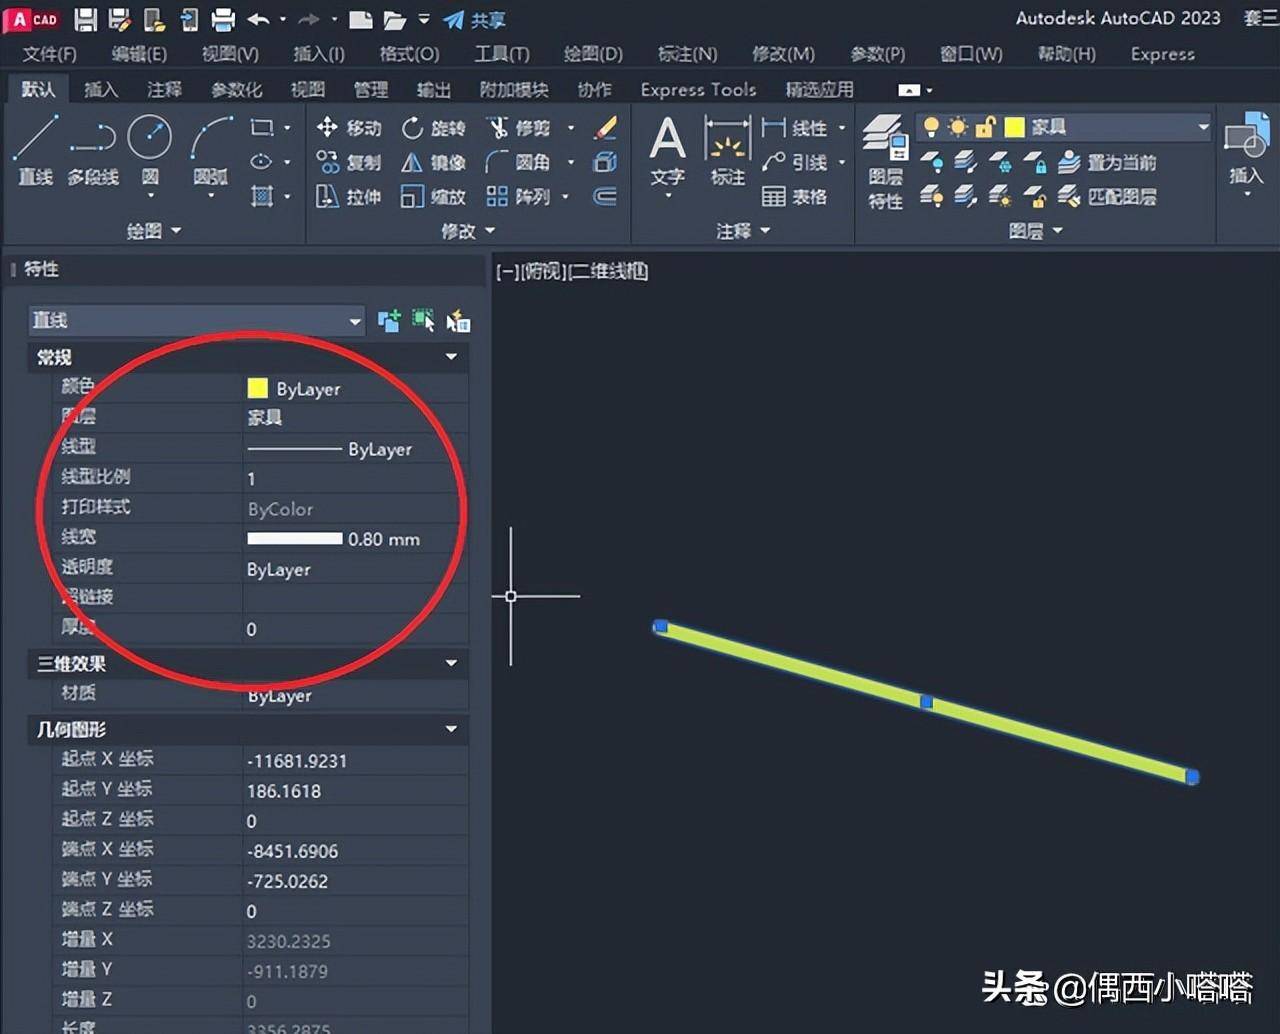Click the yellow layer color swatch in ribbon
Viewport: 1280px width, 1034px height.
[1014, 127]
